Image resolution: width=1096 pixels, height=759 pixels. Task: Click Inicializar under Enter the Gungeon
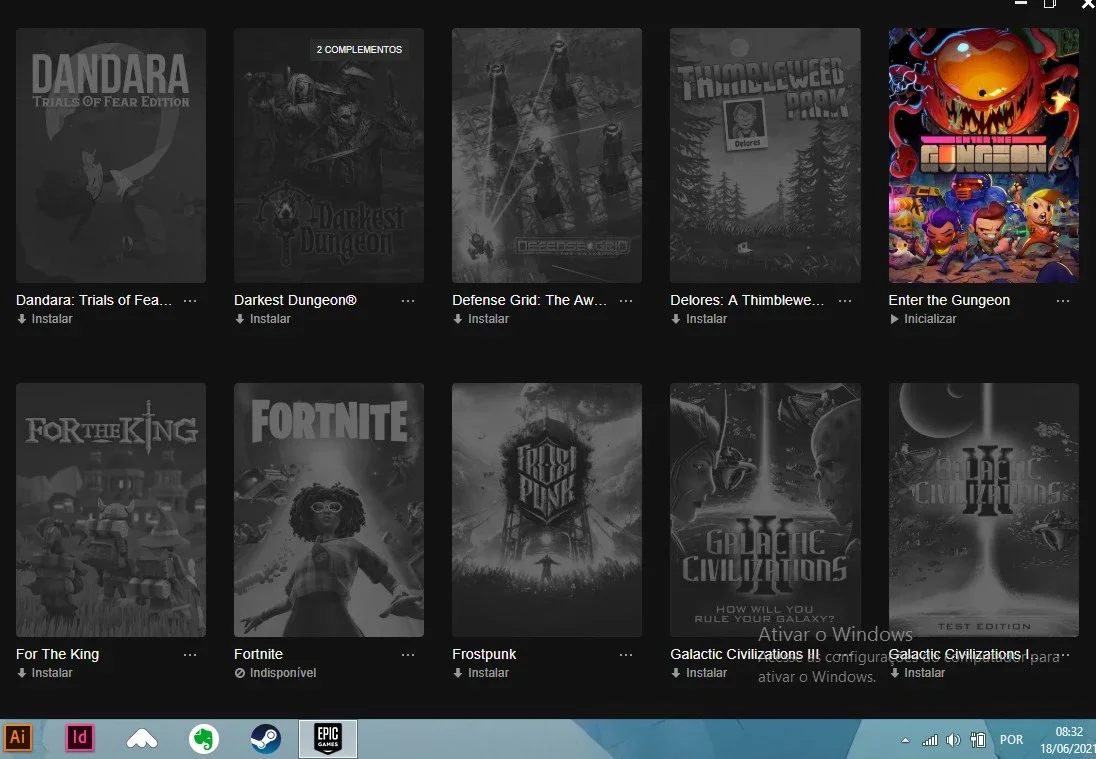point(923,319)
